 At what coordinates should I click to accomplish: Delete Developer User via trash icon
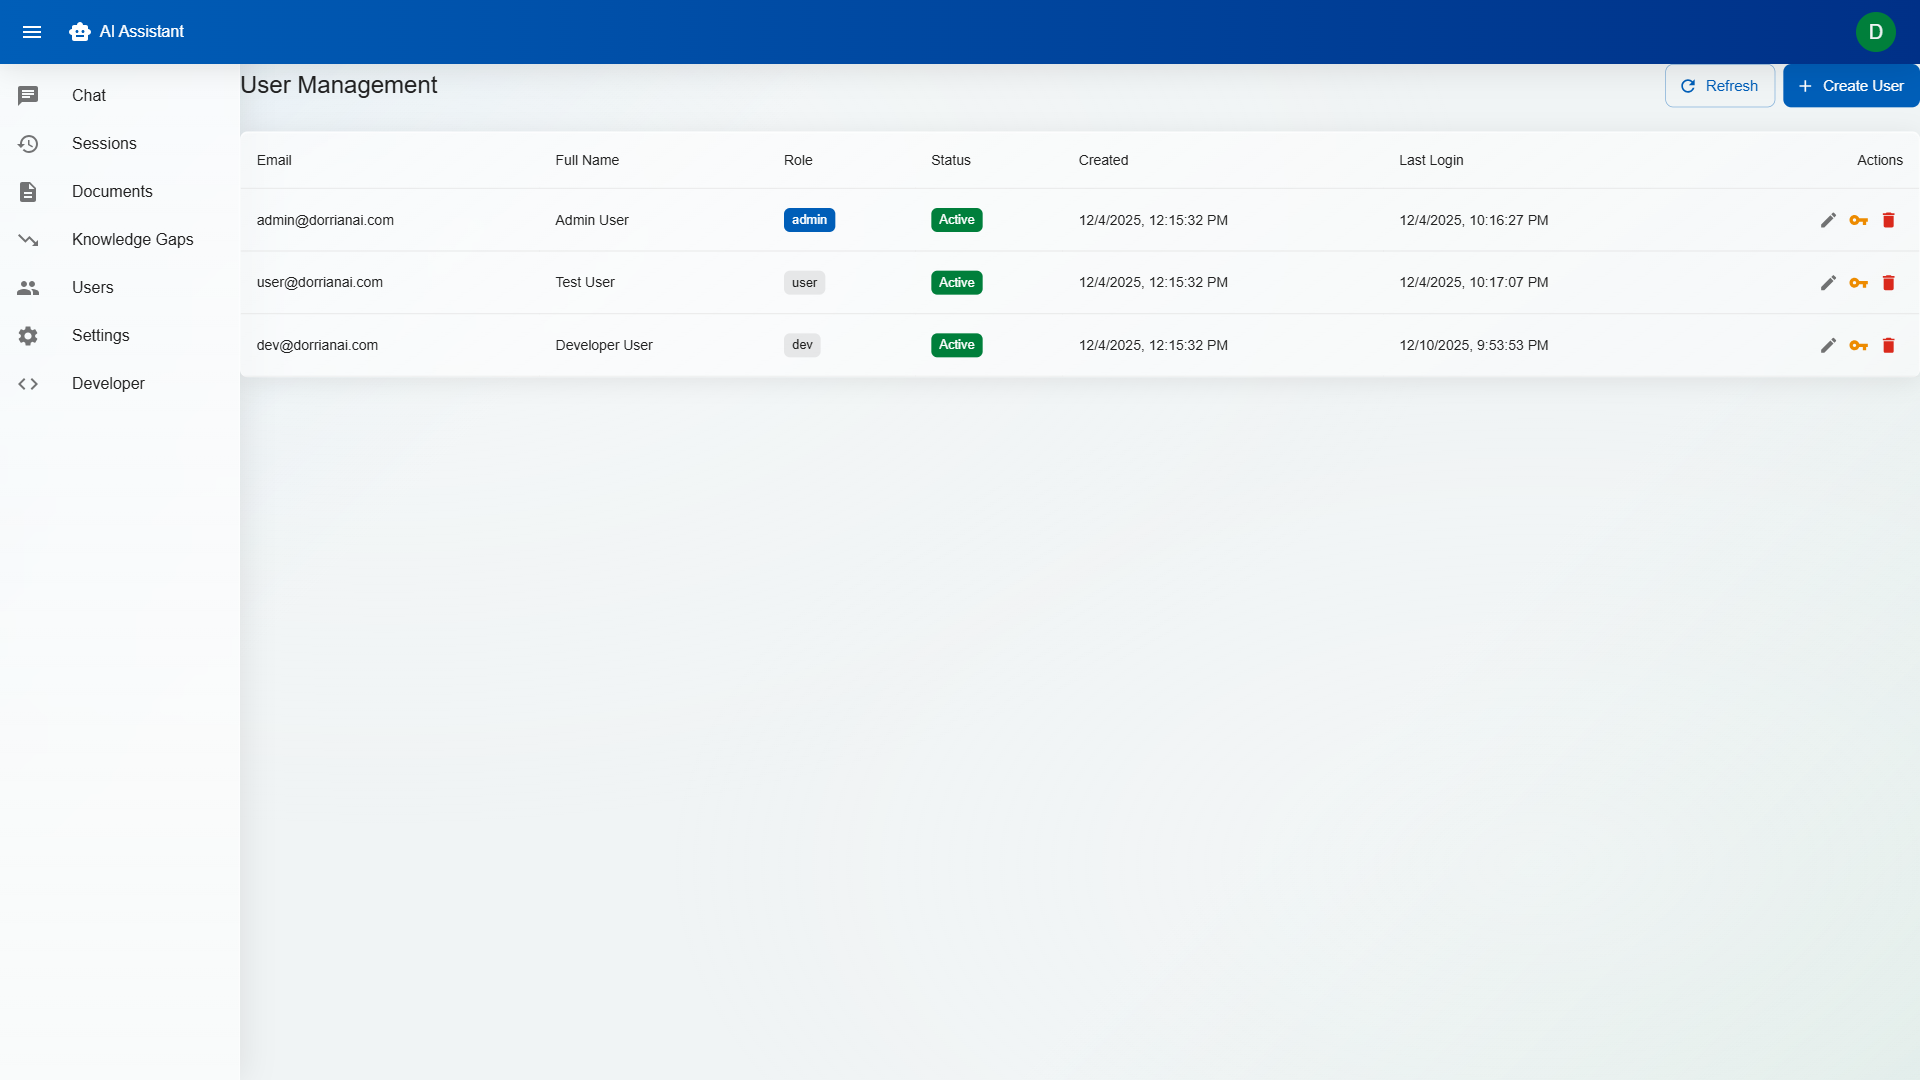click(x=1889, y=345)
